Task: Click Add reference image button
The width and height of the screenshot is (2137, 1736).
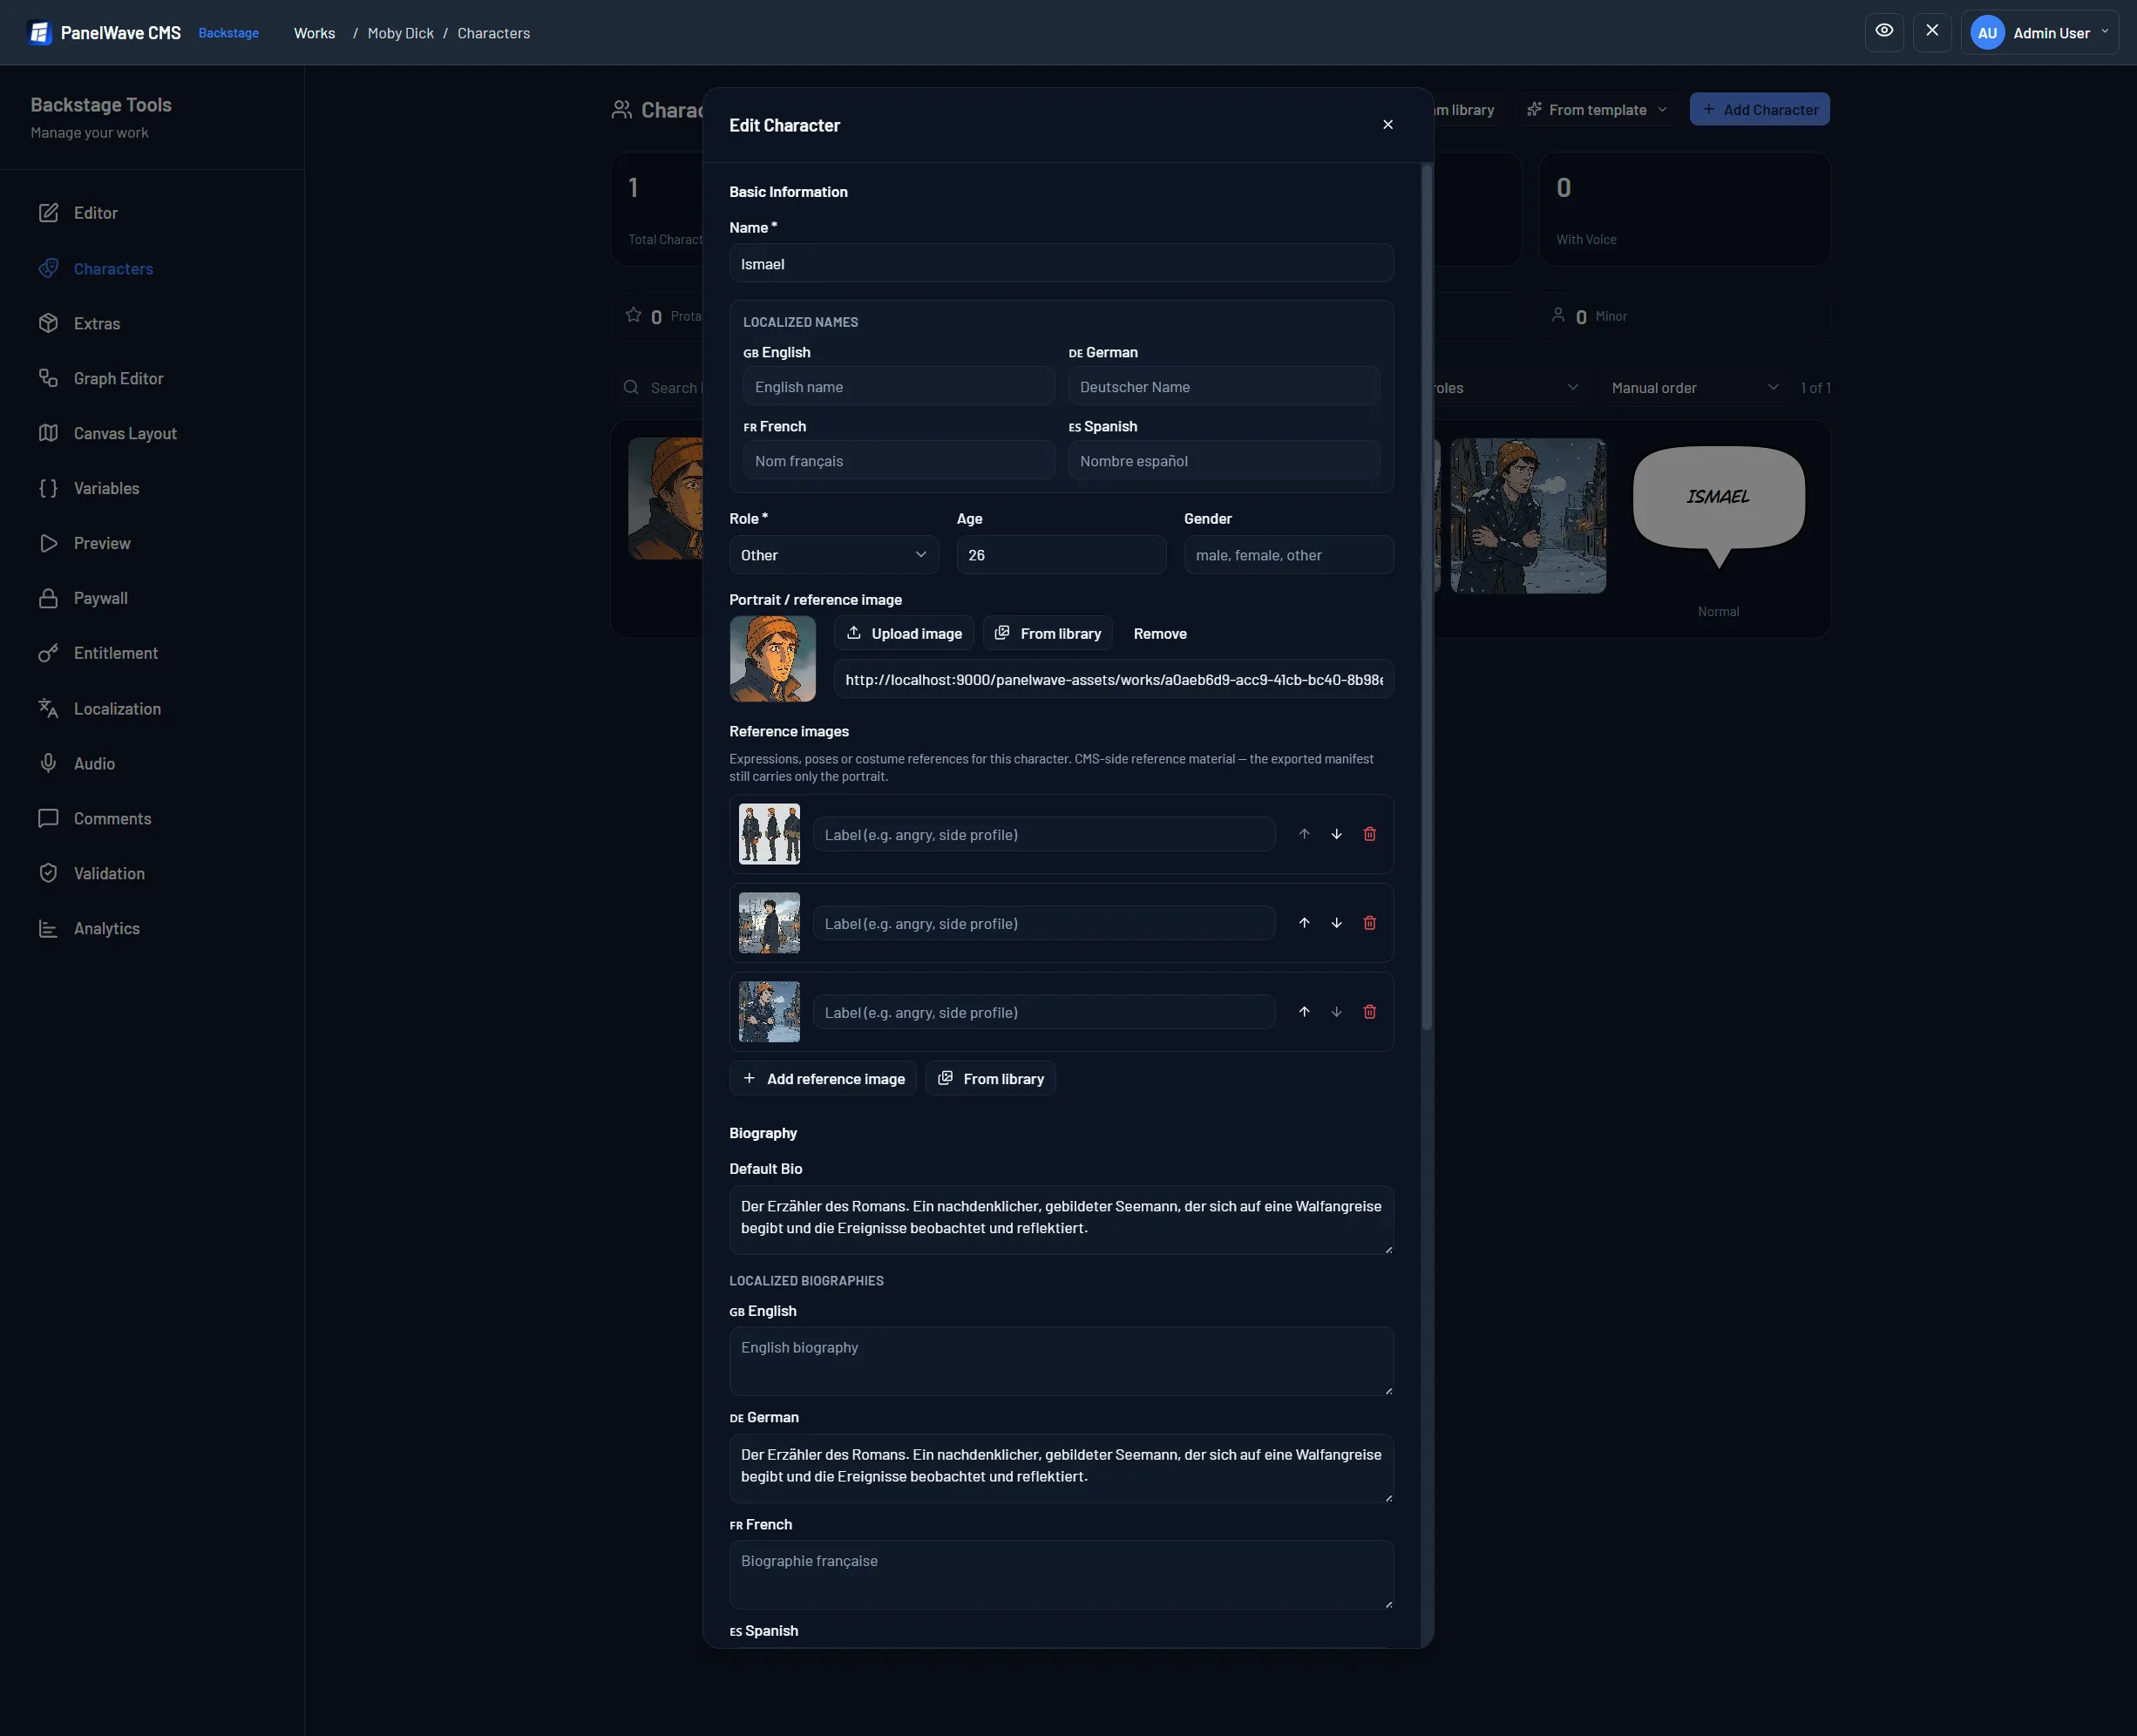Action: coord(823,1078)
